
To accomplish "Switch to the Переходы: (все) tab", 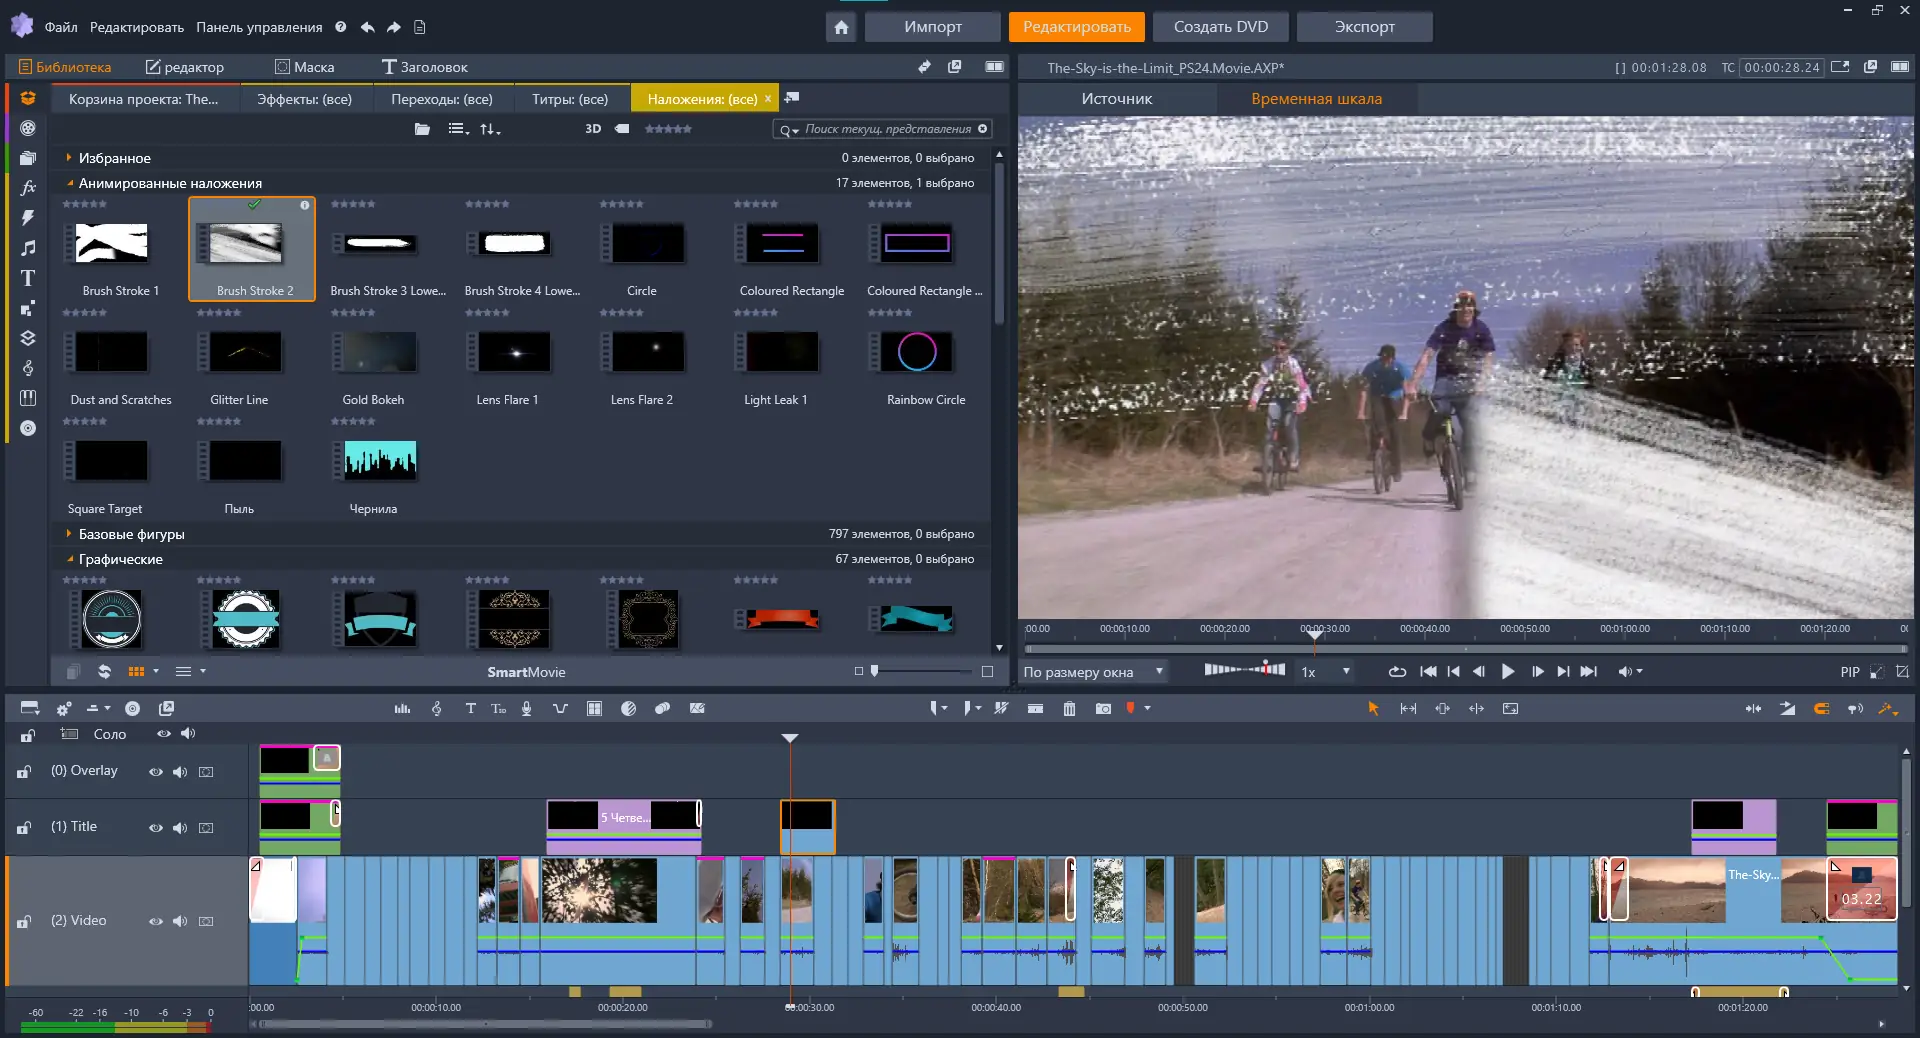I will click(x=442, y=99).
